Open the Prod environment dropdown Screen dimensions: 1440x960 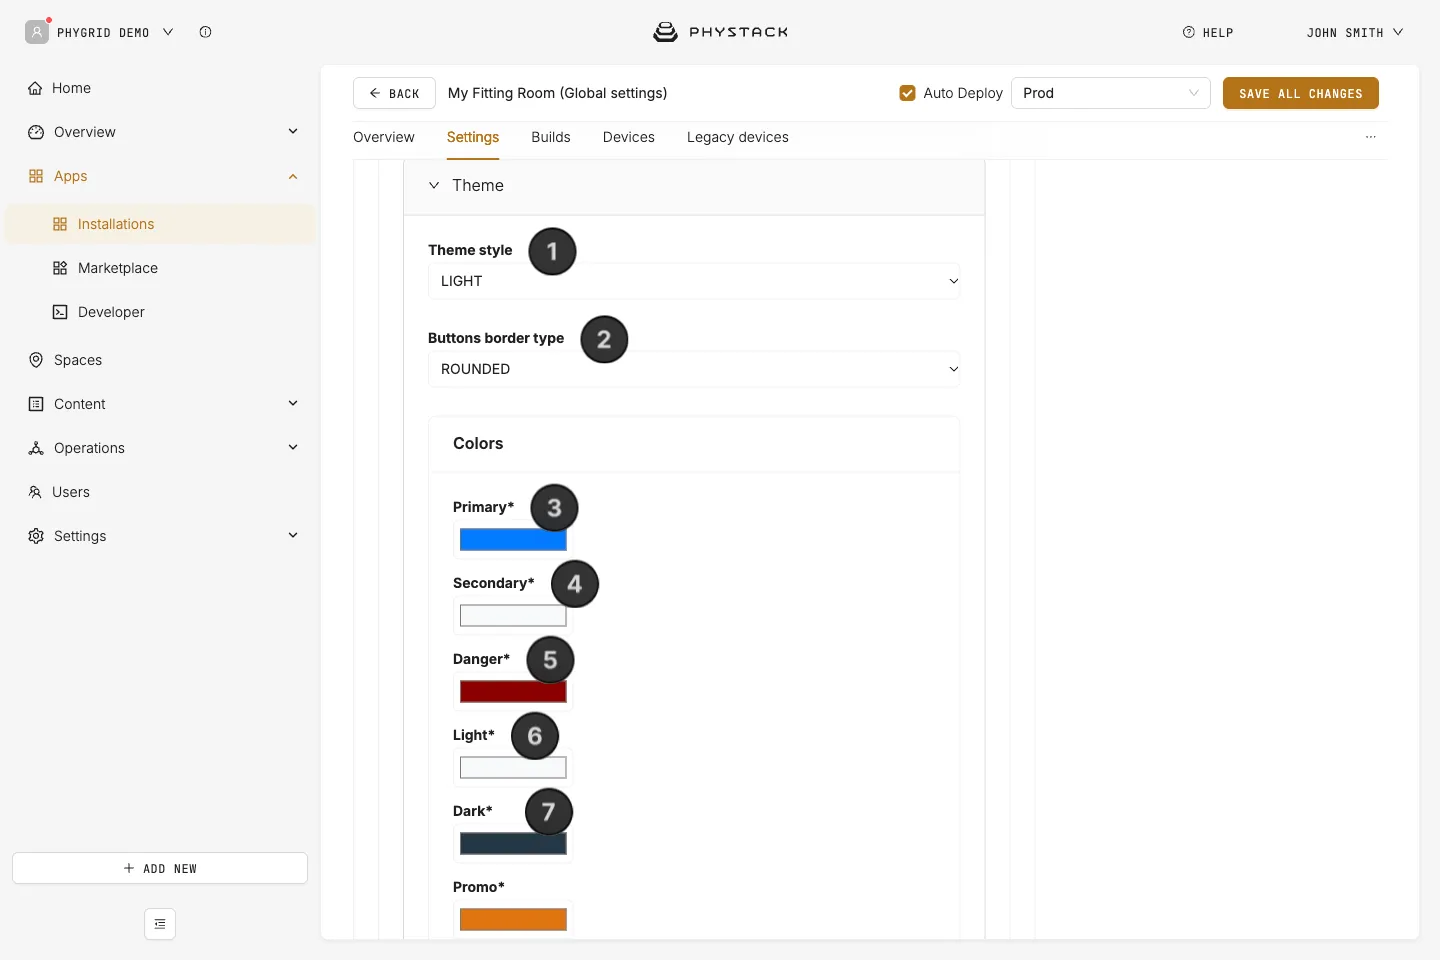1111,93
